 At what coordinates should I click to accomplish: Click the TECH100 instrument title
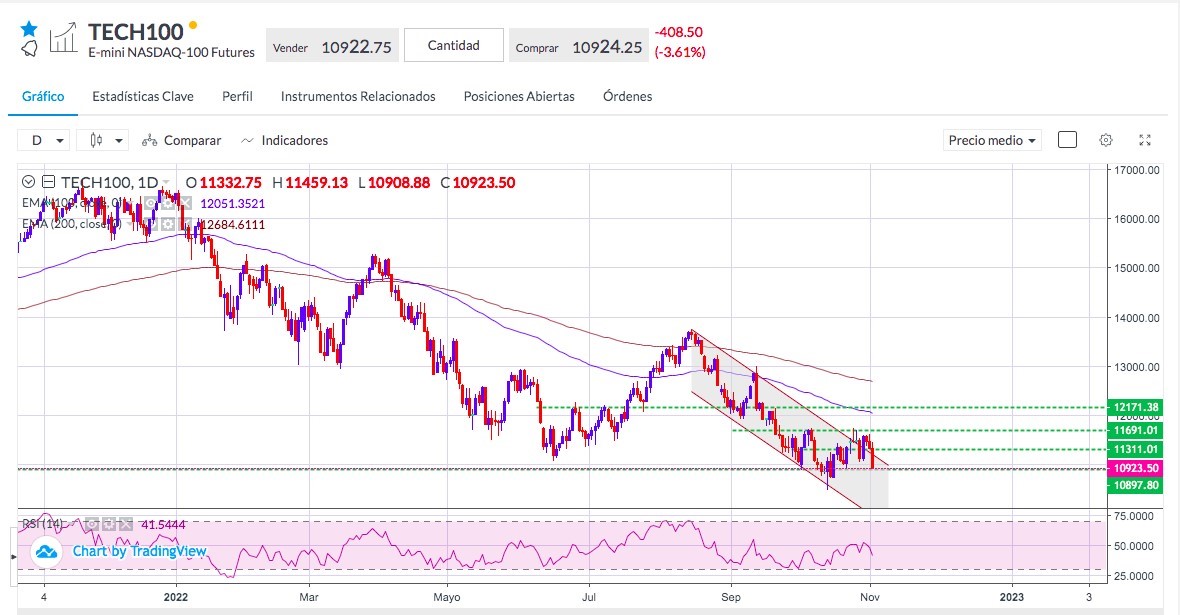click(135, 32)
